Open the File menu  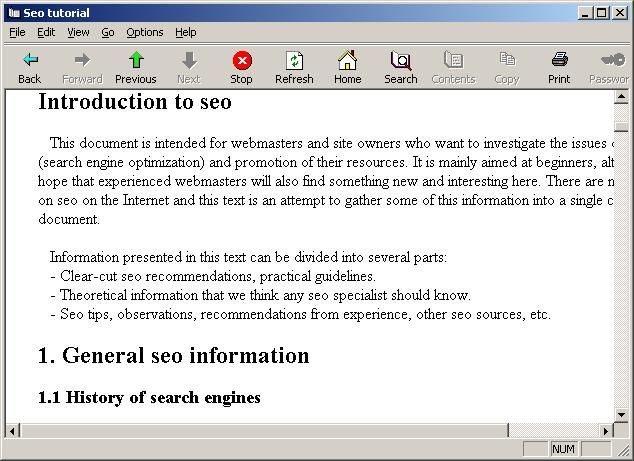[x=17, y=32]
